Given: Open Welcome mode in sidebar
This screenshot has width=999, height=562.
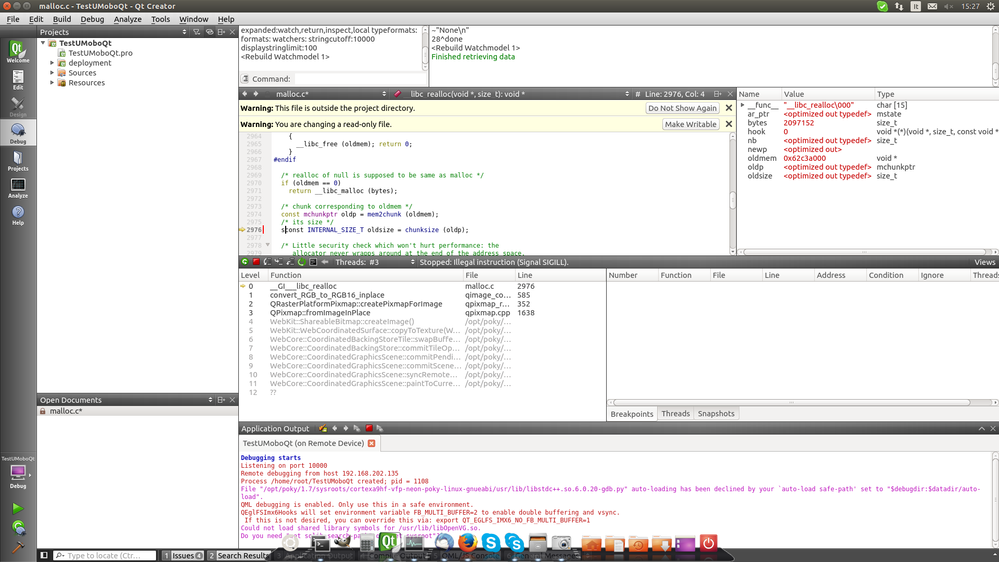Looking at the screenshot, I should click(x=18, y=52).
